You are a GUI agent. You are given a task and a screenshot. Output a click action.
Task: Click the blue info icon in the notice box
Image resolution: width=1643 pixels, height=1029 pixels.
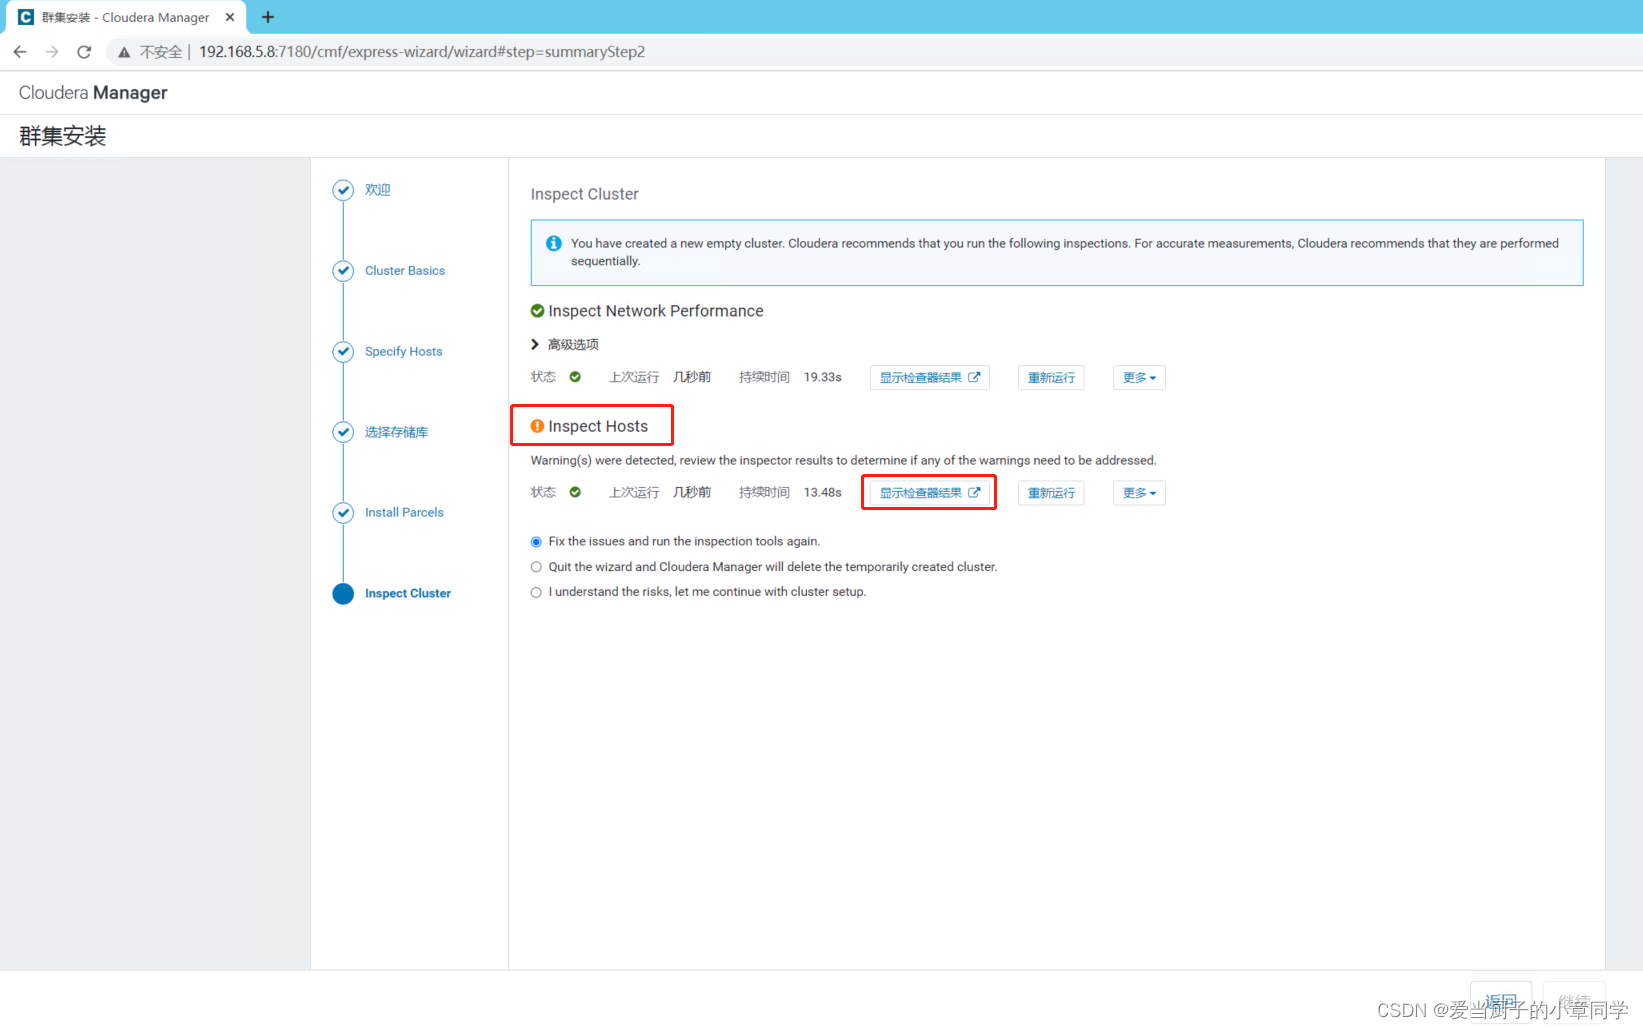point(553,243)
